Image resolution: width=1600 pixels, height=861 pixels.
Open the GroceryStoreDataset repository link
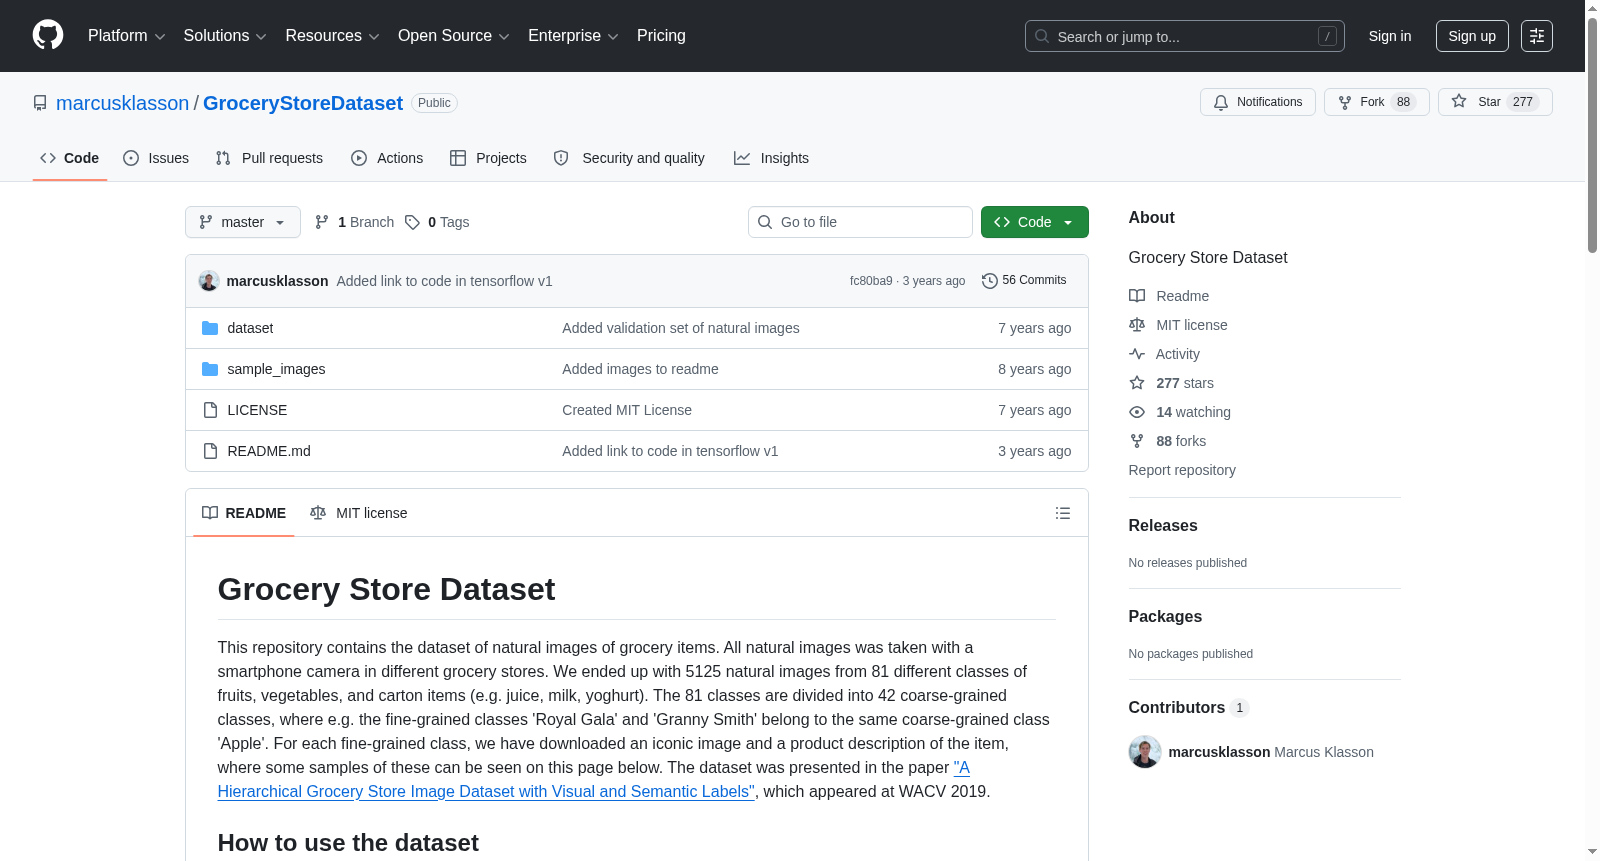point(303,103)
